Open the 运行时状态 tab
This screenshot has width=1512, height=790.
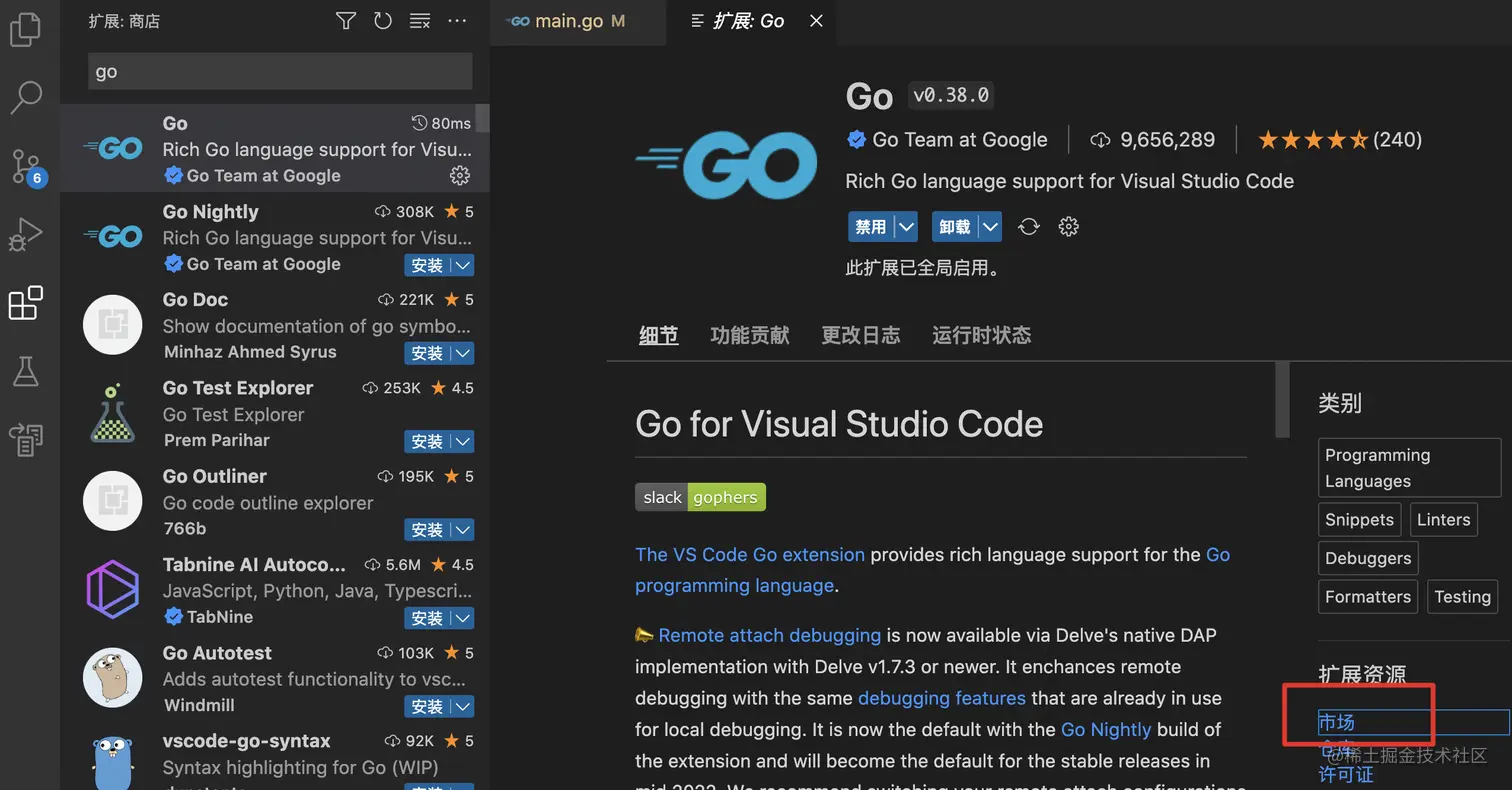click(x=982, y=335)
